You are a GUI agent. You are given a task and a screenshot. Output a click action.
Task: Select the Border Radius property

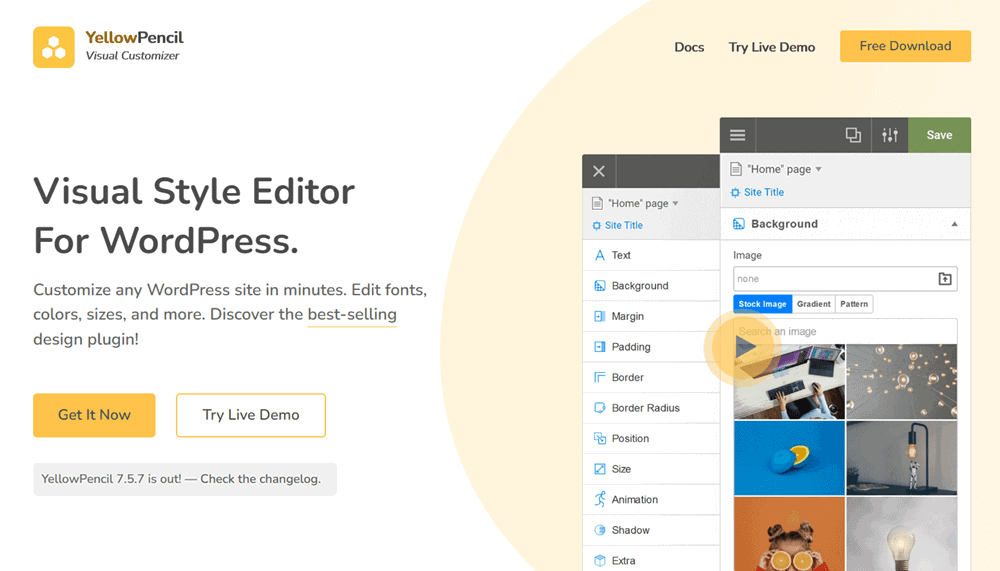pos(645,408)
